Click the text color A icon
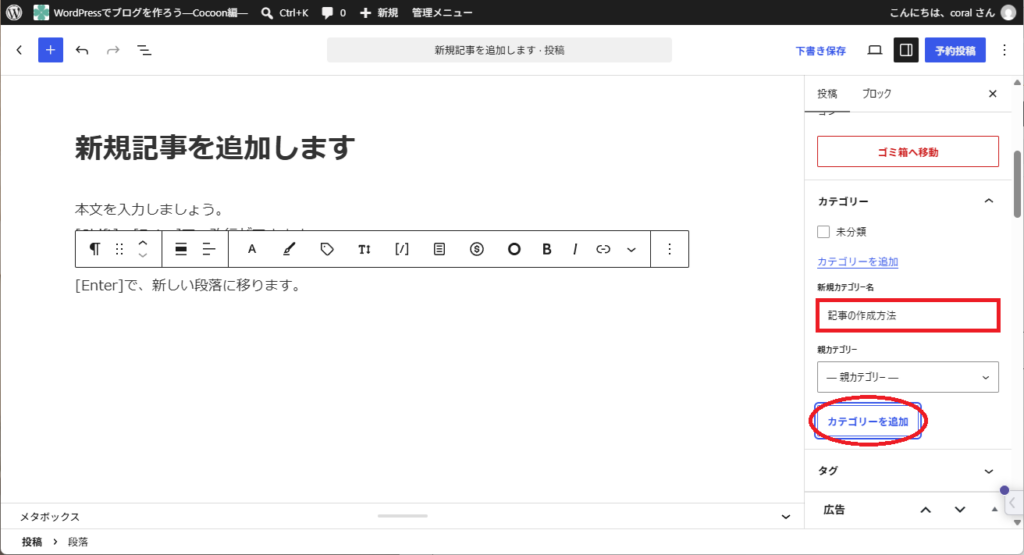The width and height of the screenshot is (1024, 555). pyautogui.click(x=251, y=249)
